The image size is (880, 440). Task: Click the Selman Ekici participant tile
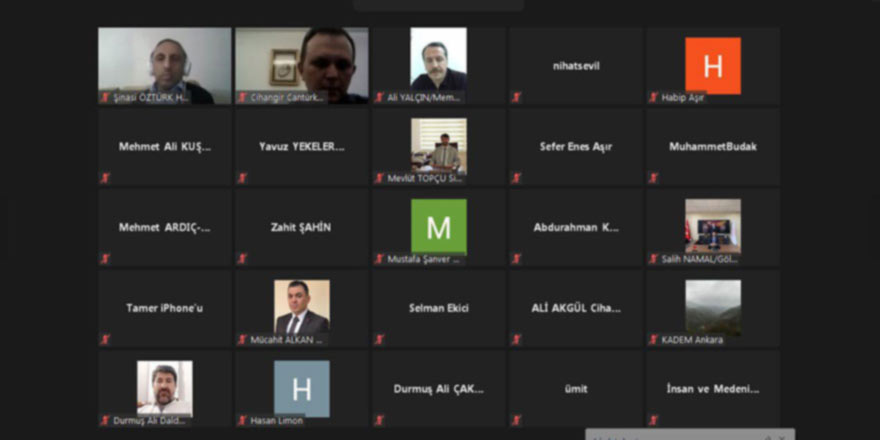[x=439, y=308]
